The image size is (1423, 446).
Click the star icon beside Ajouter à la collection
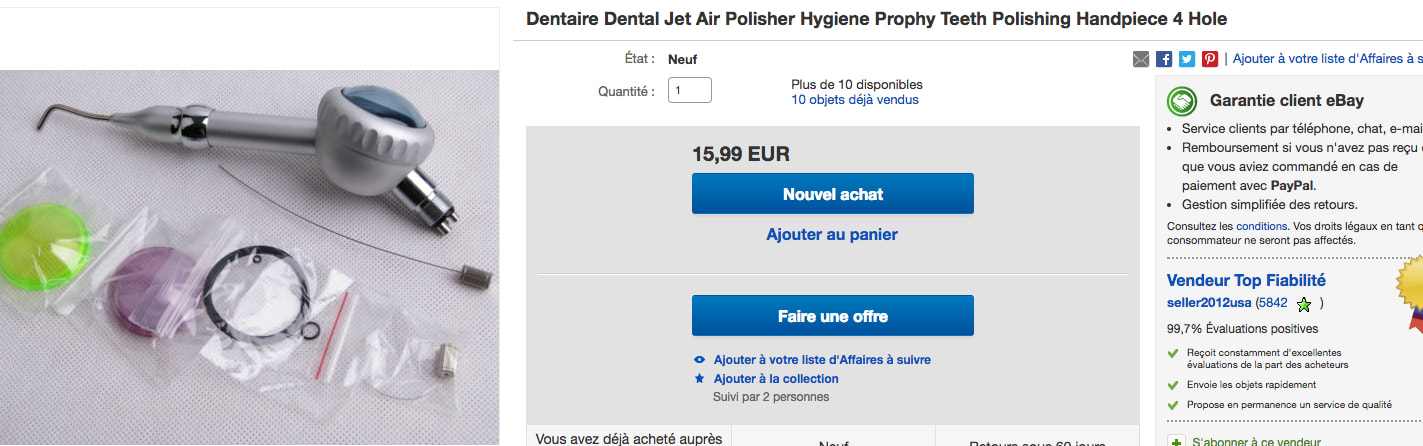tap(699, 379)
